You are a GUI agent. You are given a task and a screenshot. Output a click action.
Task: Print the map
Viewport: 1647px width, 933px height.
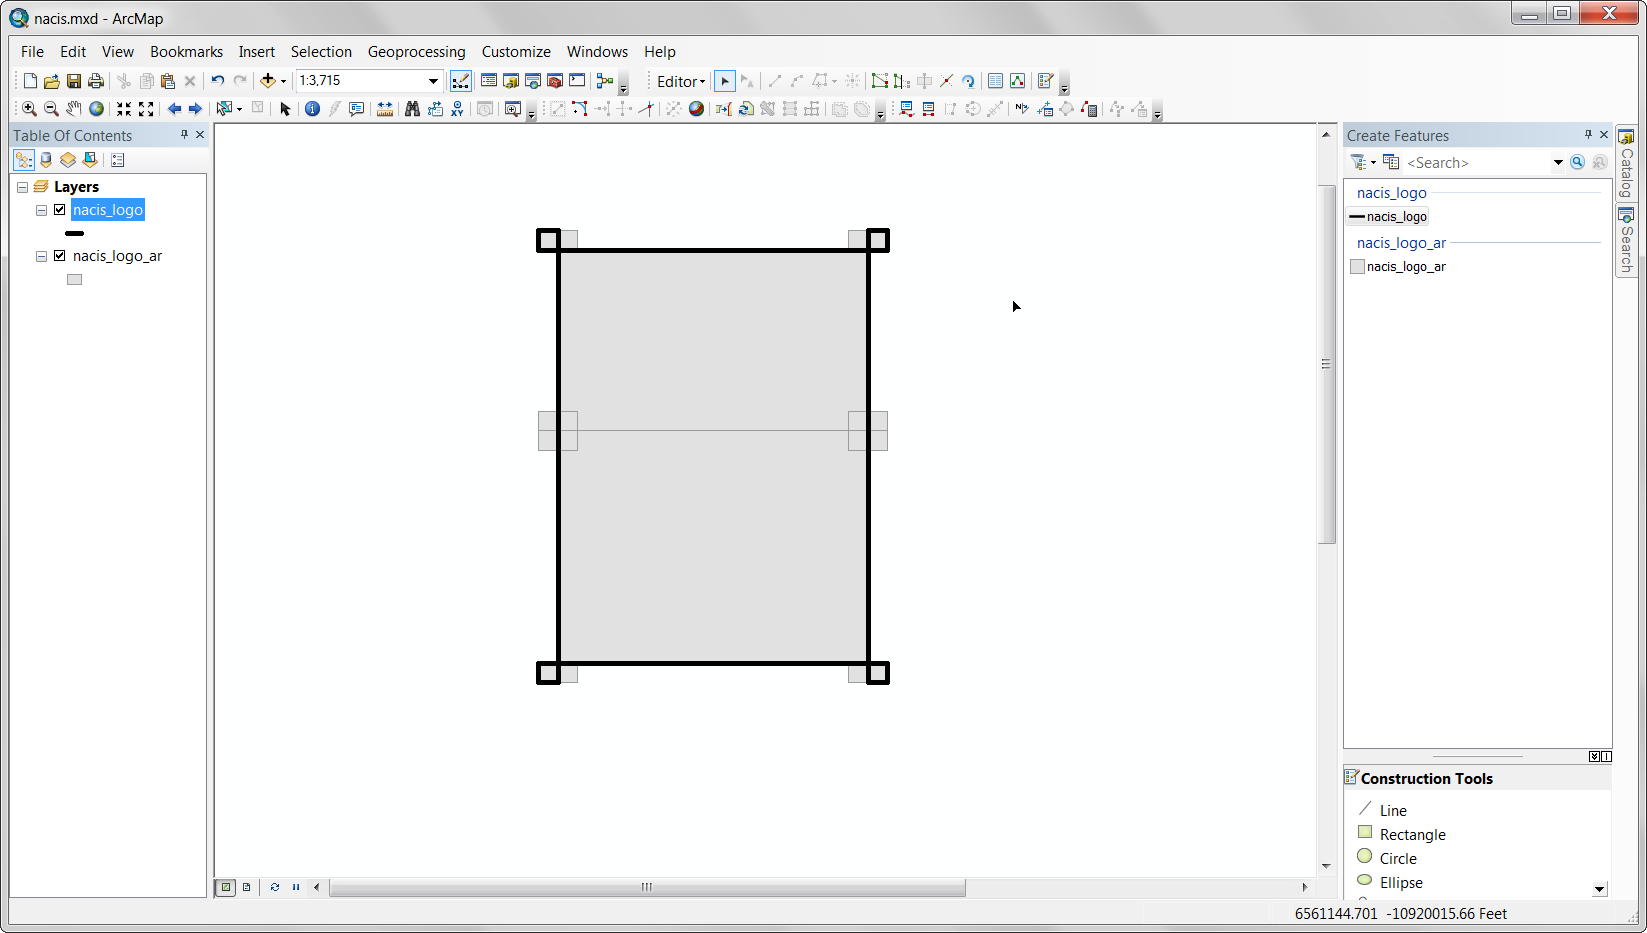click(x=96, y=81)
